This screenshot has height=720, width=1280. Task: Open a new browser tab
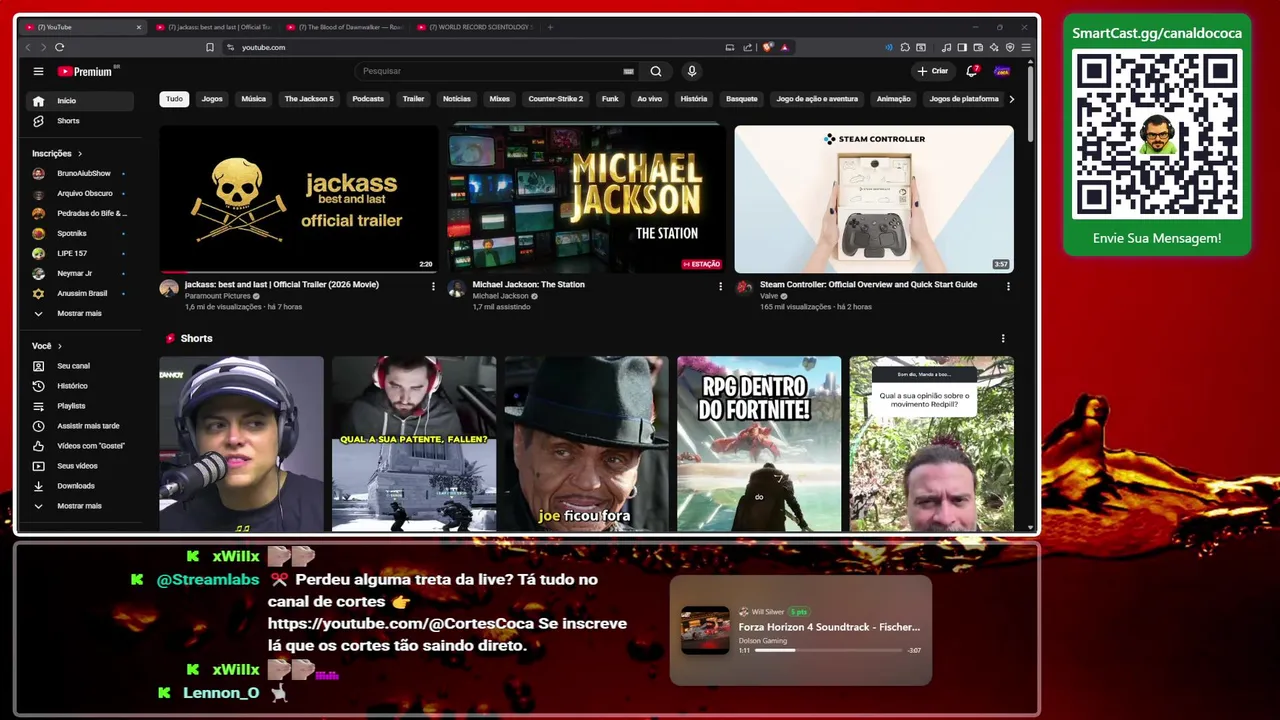pos(550,27)
